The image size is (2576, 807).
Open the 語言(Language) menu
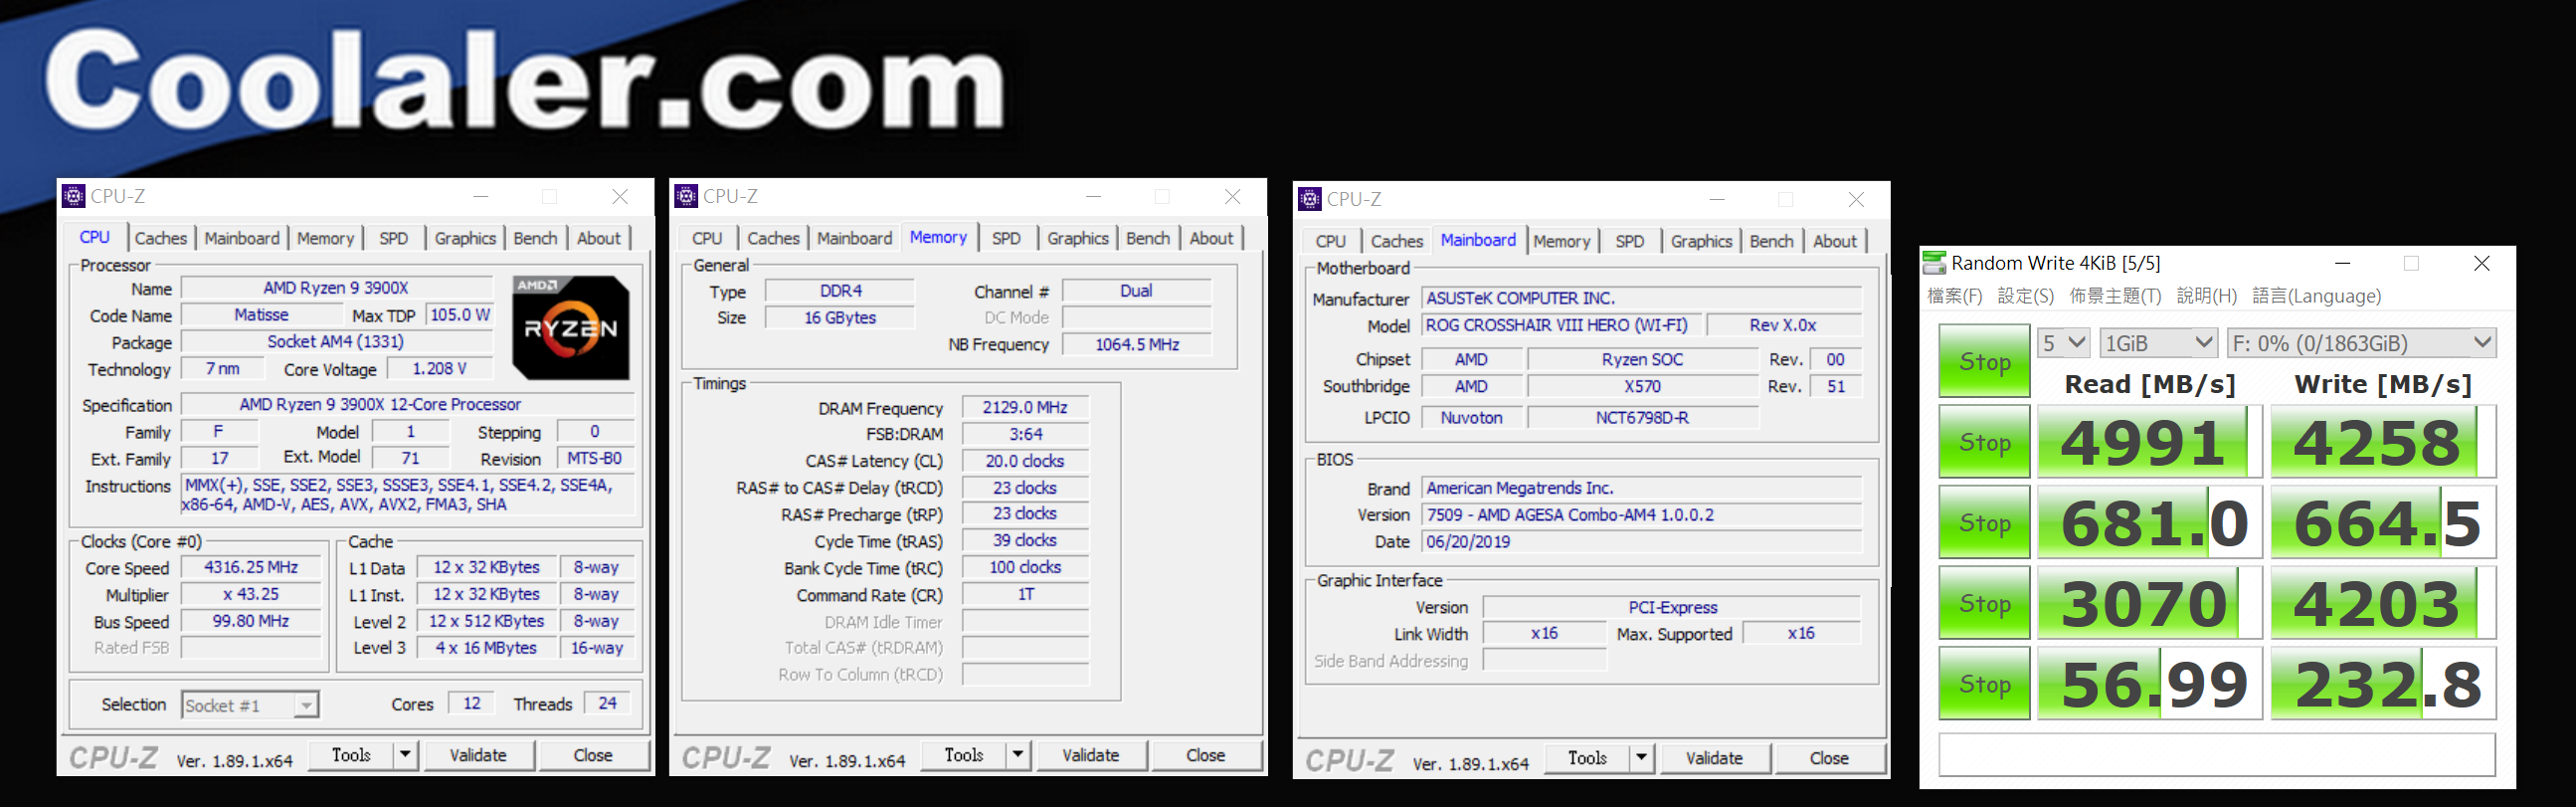pos(2316,296)
